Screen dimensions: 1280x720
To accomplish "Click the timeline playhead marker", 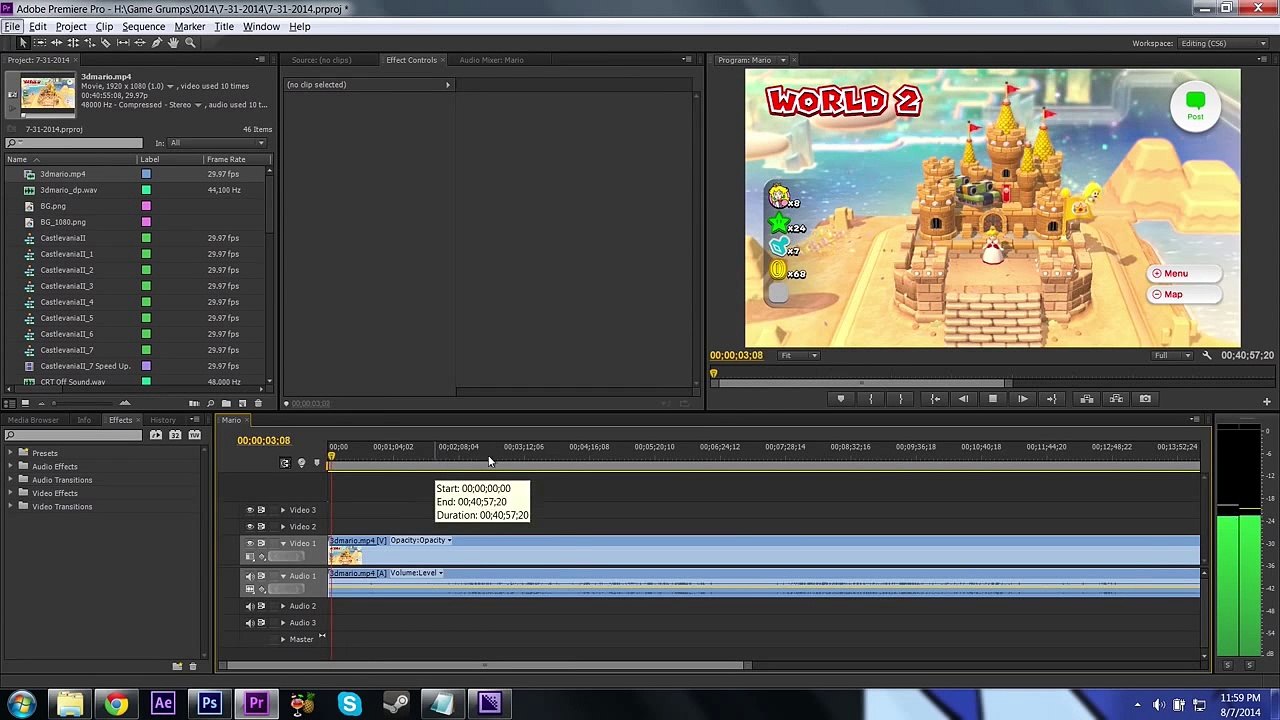I will (x=331, y=457).
